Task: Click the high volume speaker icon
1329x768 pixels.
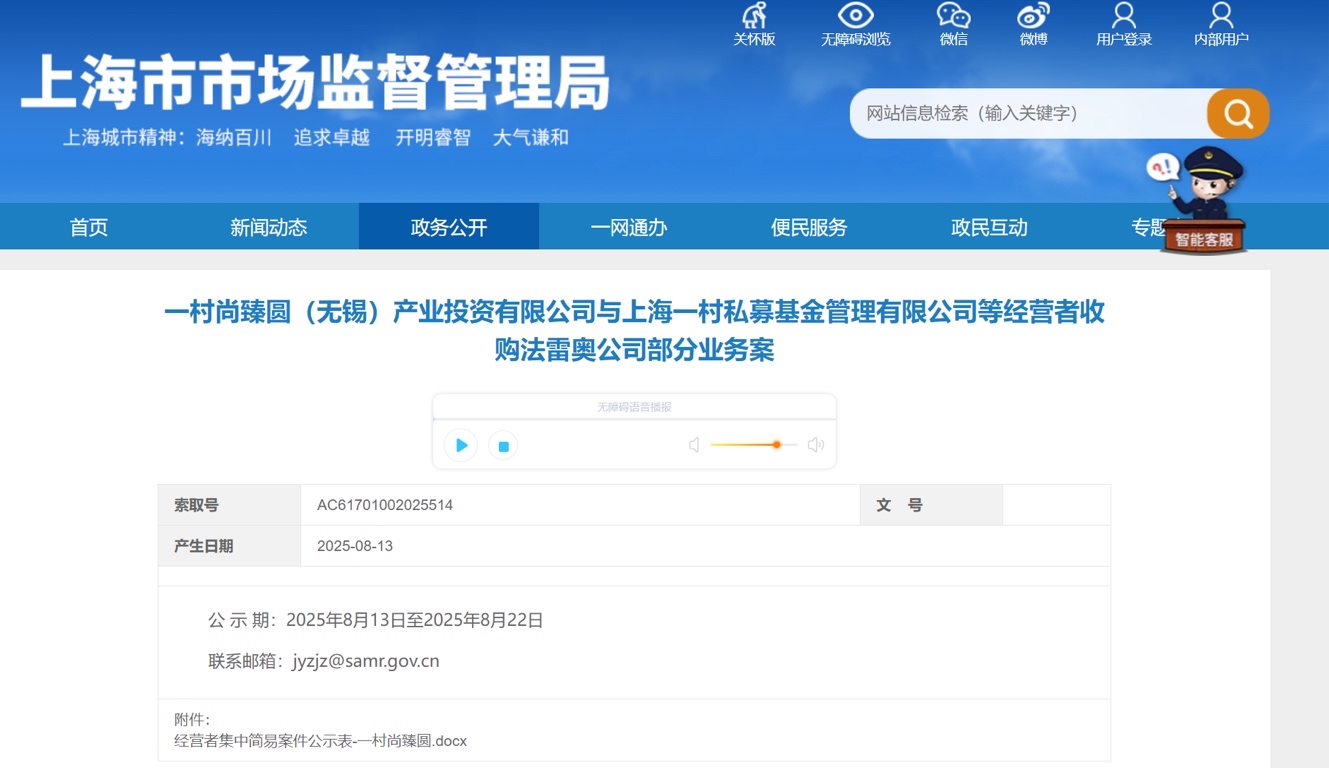Action: 816,445
